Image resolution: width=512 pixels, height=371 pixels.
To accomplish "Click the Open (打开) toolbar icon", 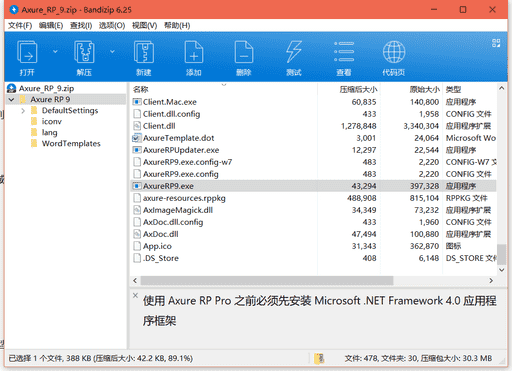I will point(27,52).
